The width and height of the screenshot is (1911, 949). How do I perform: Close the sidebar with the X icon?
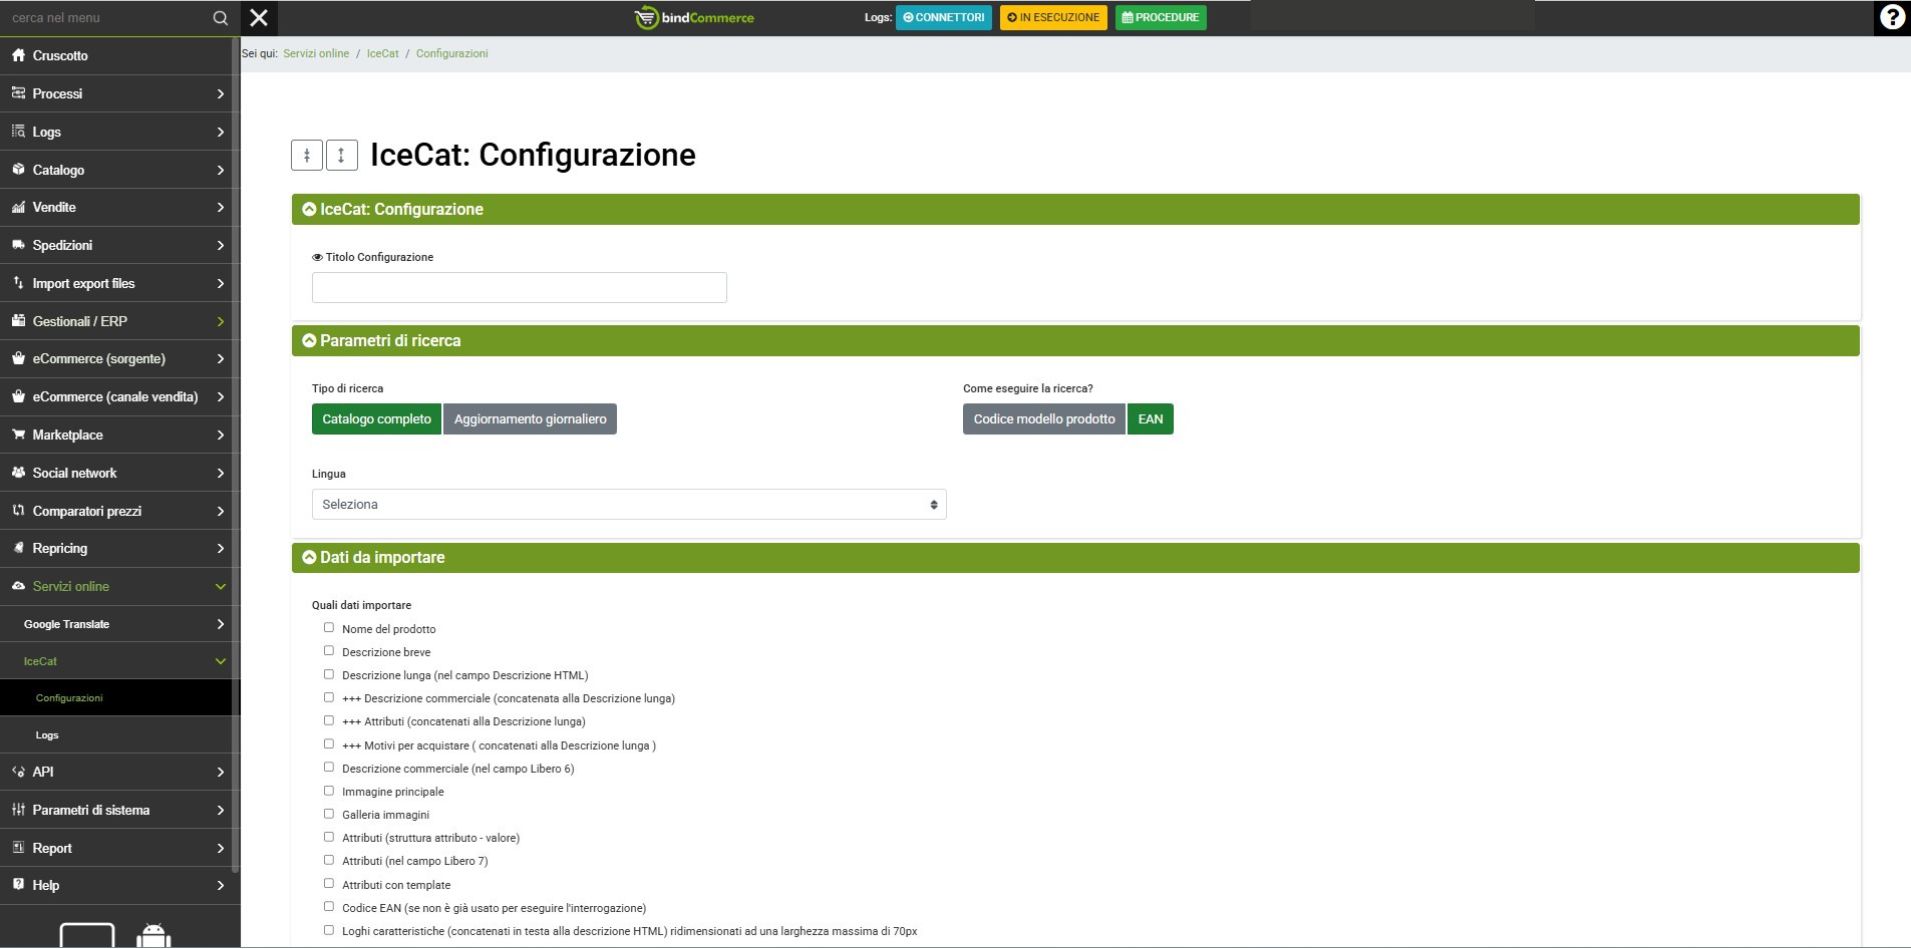[x=259, y=18]
